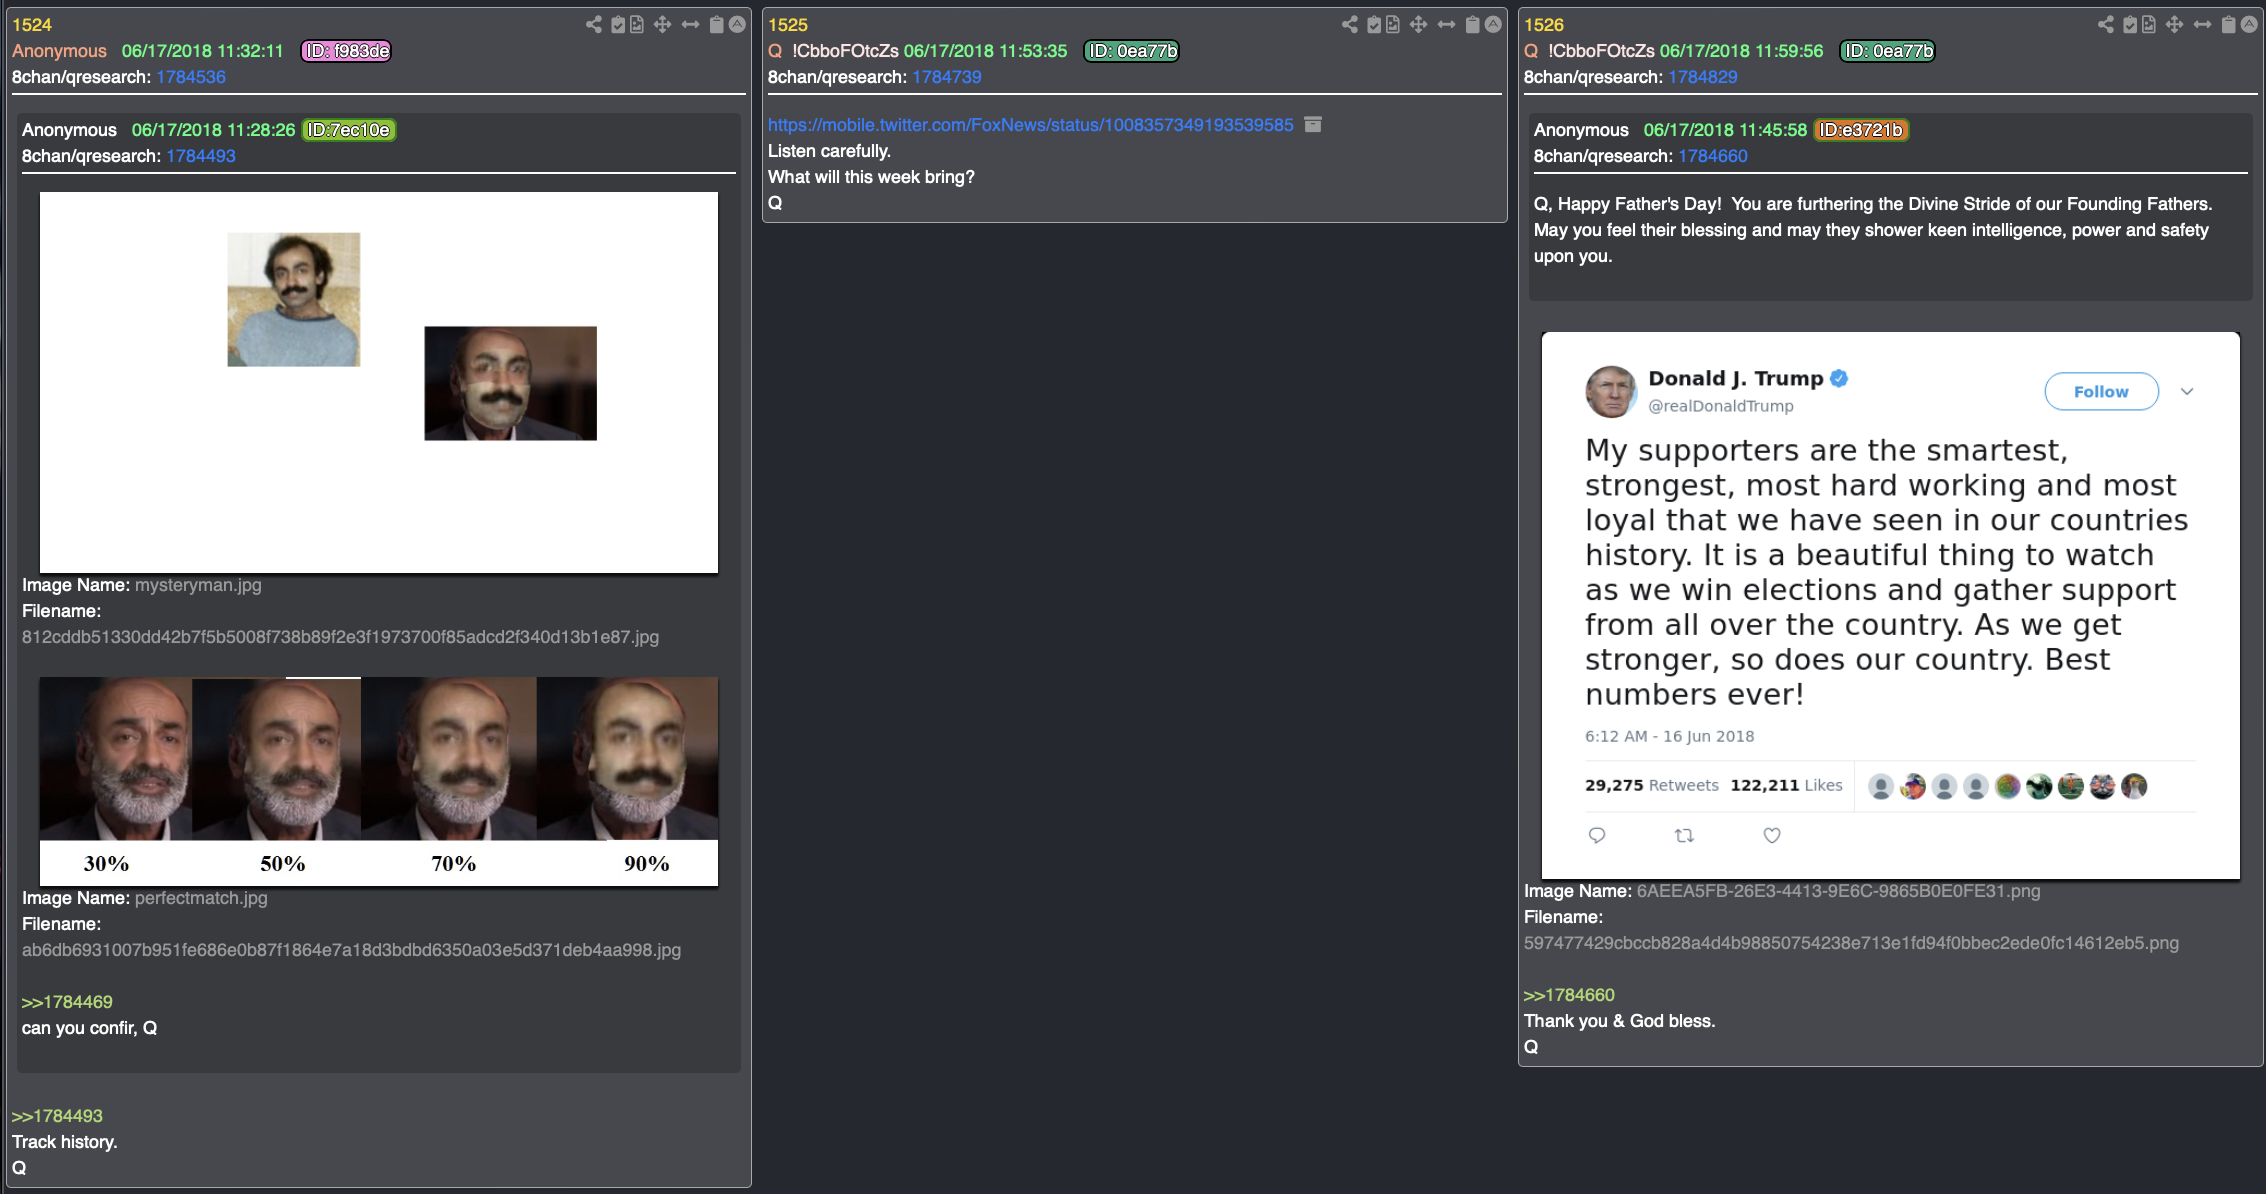The image size is (2266, 1194).
Task: Click the blue verified badge next to Donald J. Trump
Action: (1839, 378)
